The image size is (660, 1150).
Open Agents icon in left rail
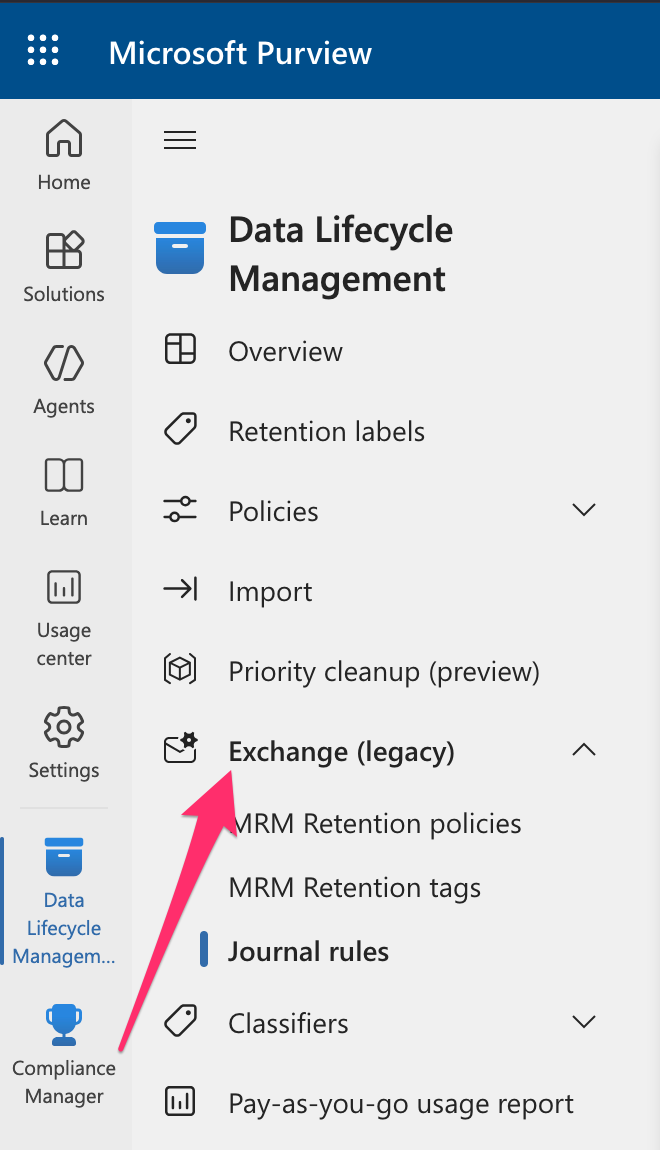(x=64, y=362)
